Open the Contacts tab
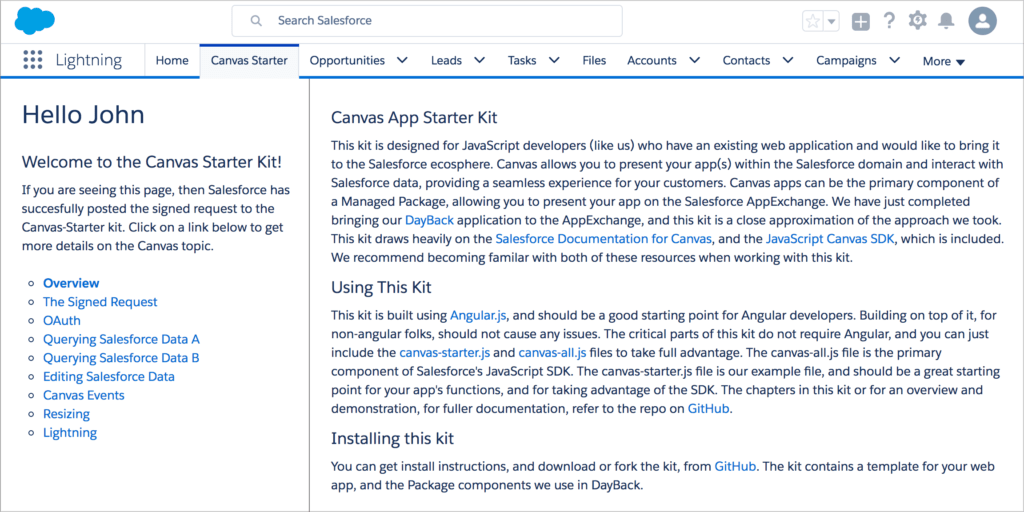1024x512 pixels. (x=746, y=61)
